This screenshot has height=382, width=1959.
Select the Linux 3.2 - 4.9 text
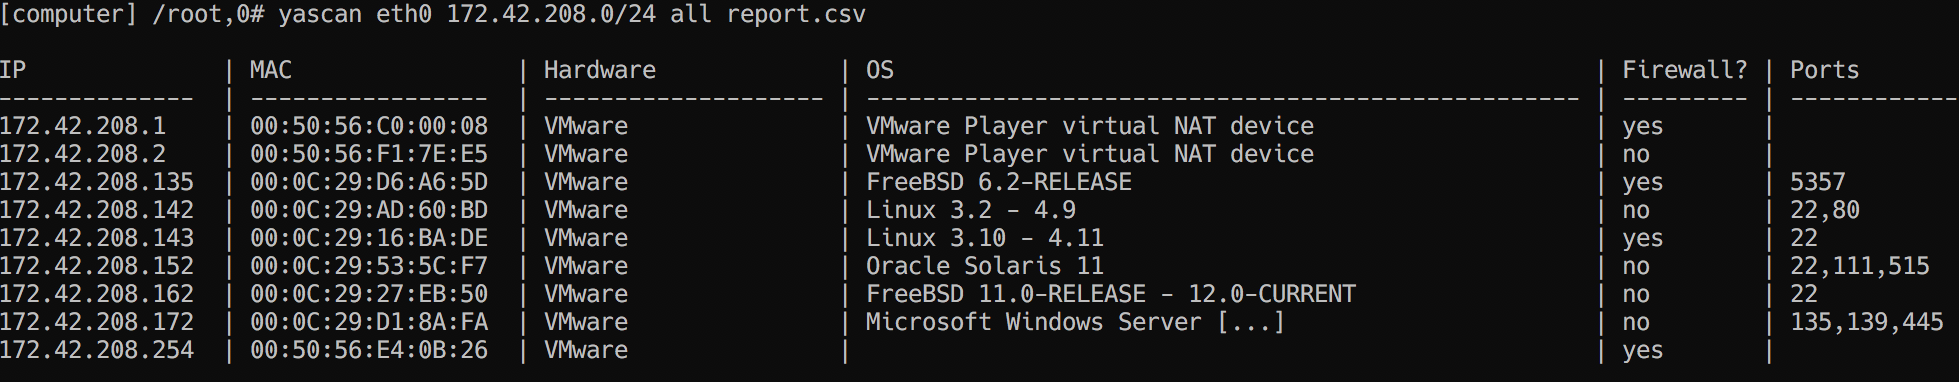pyautogui.click(x=971, y=210)
